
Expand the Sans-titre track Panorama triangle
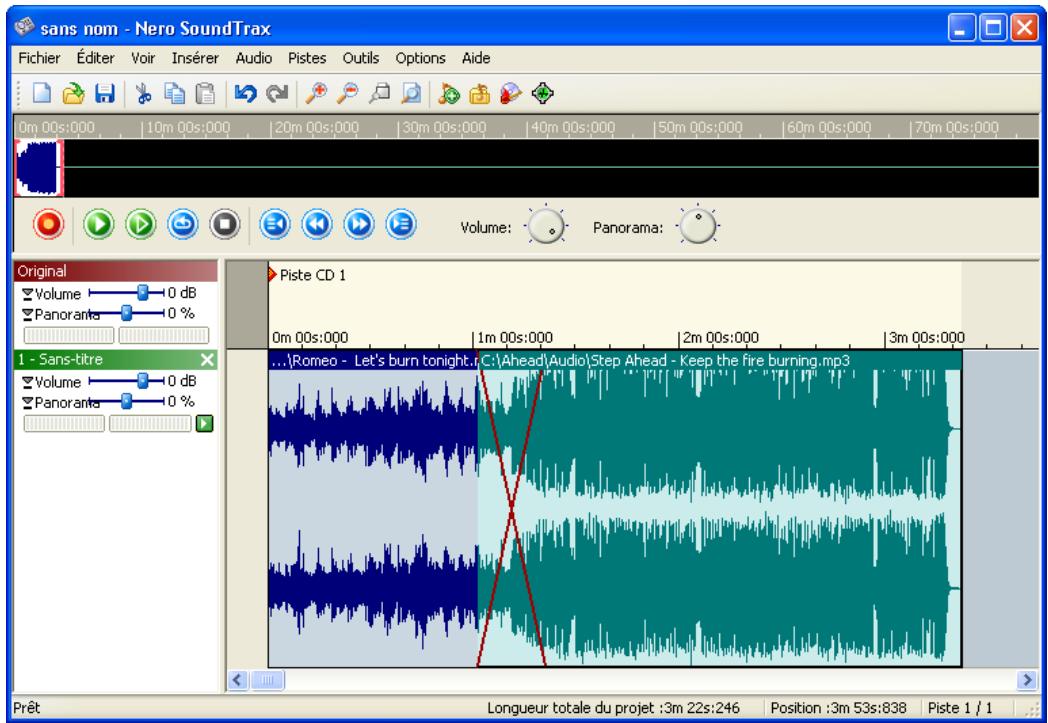[x=27, y=402]
